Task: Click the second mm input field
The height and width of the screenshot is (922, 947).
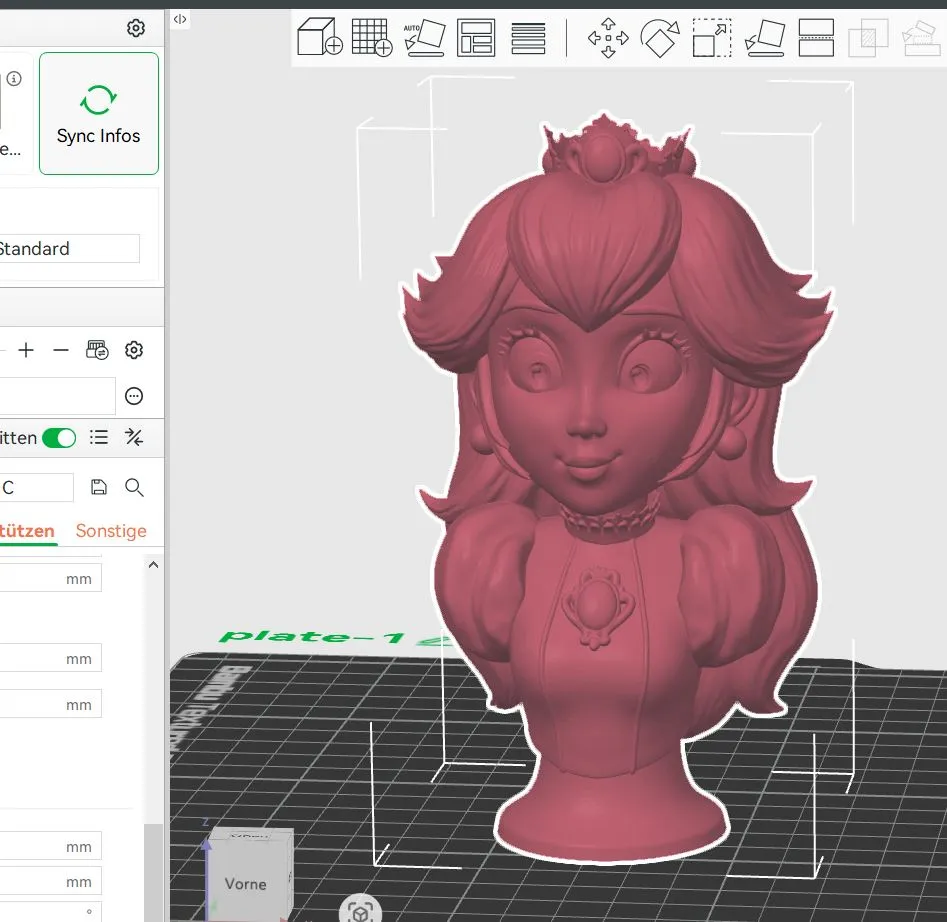Action: [x=51, y=658]
